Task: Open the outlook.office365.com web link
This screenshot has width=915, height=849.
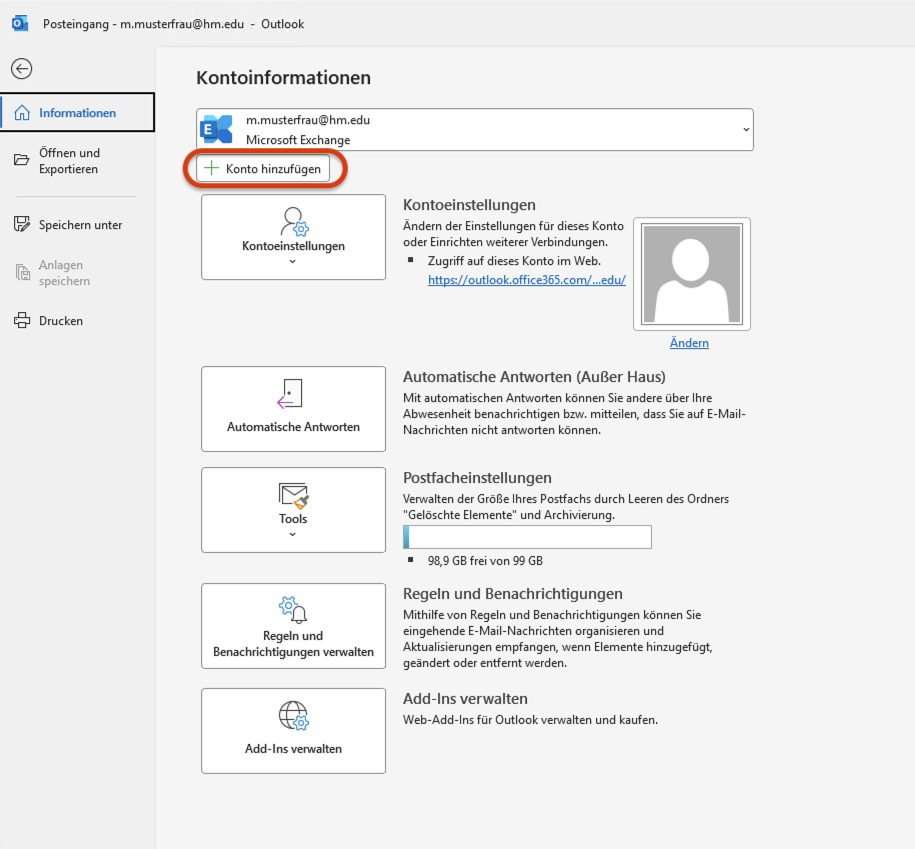Action: [526, 279]
